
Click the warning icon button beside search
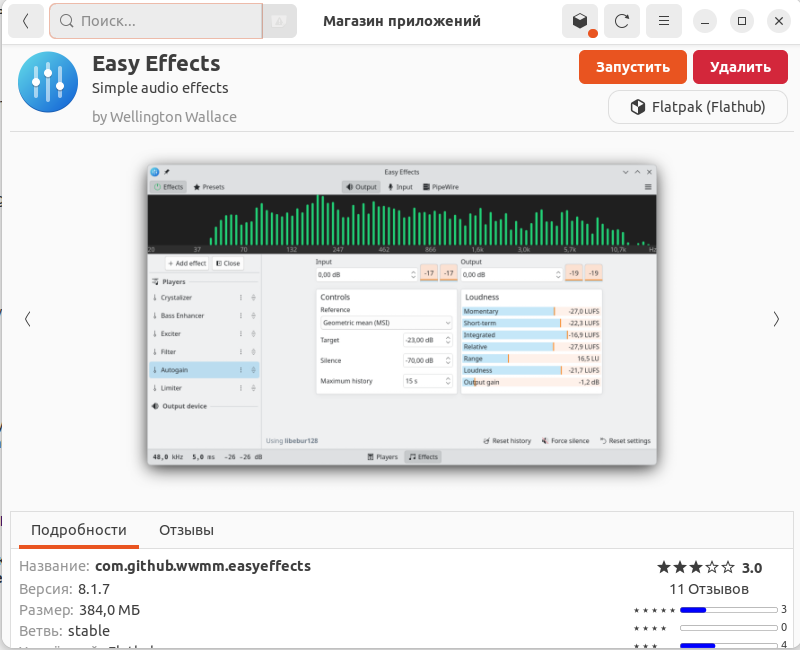pos(279,21)
